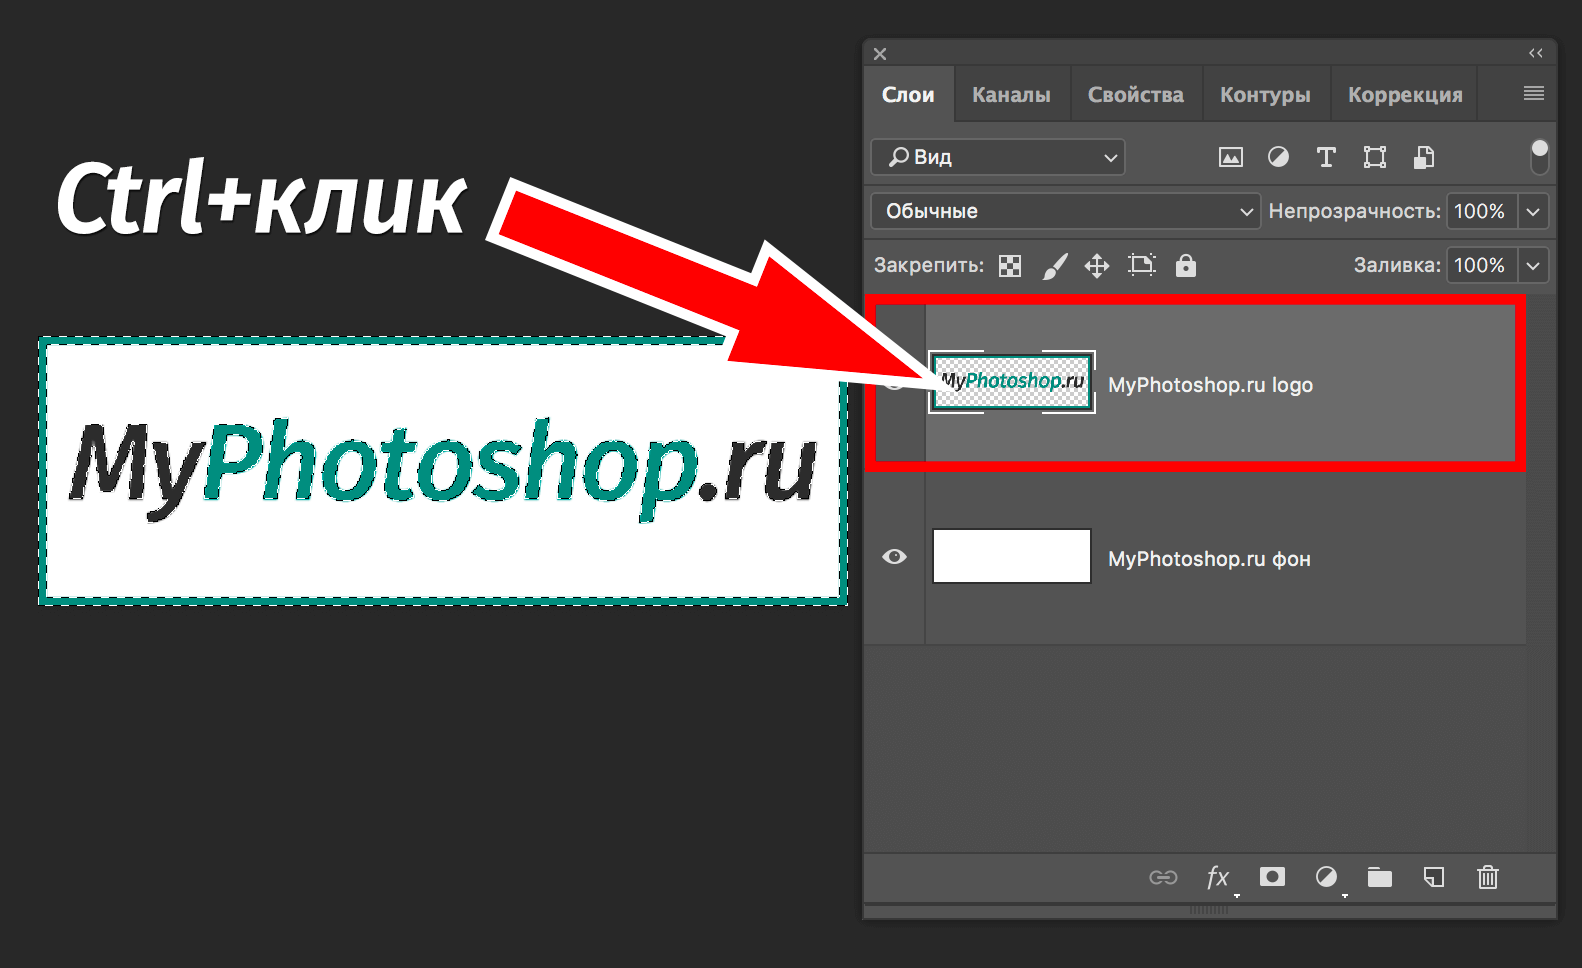Add a layer mask
The image size is (1582, 968).
[1272, 877]
